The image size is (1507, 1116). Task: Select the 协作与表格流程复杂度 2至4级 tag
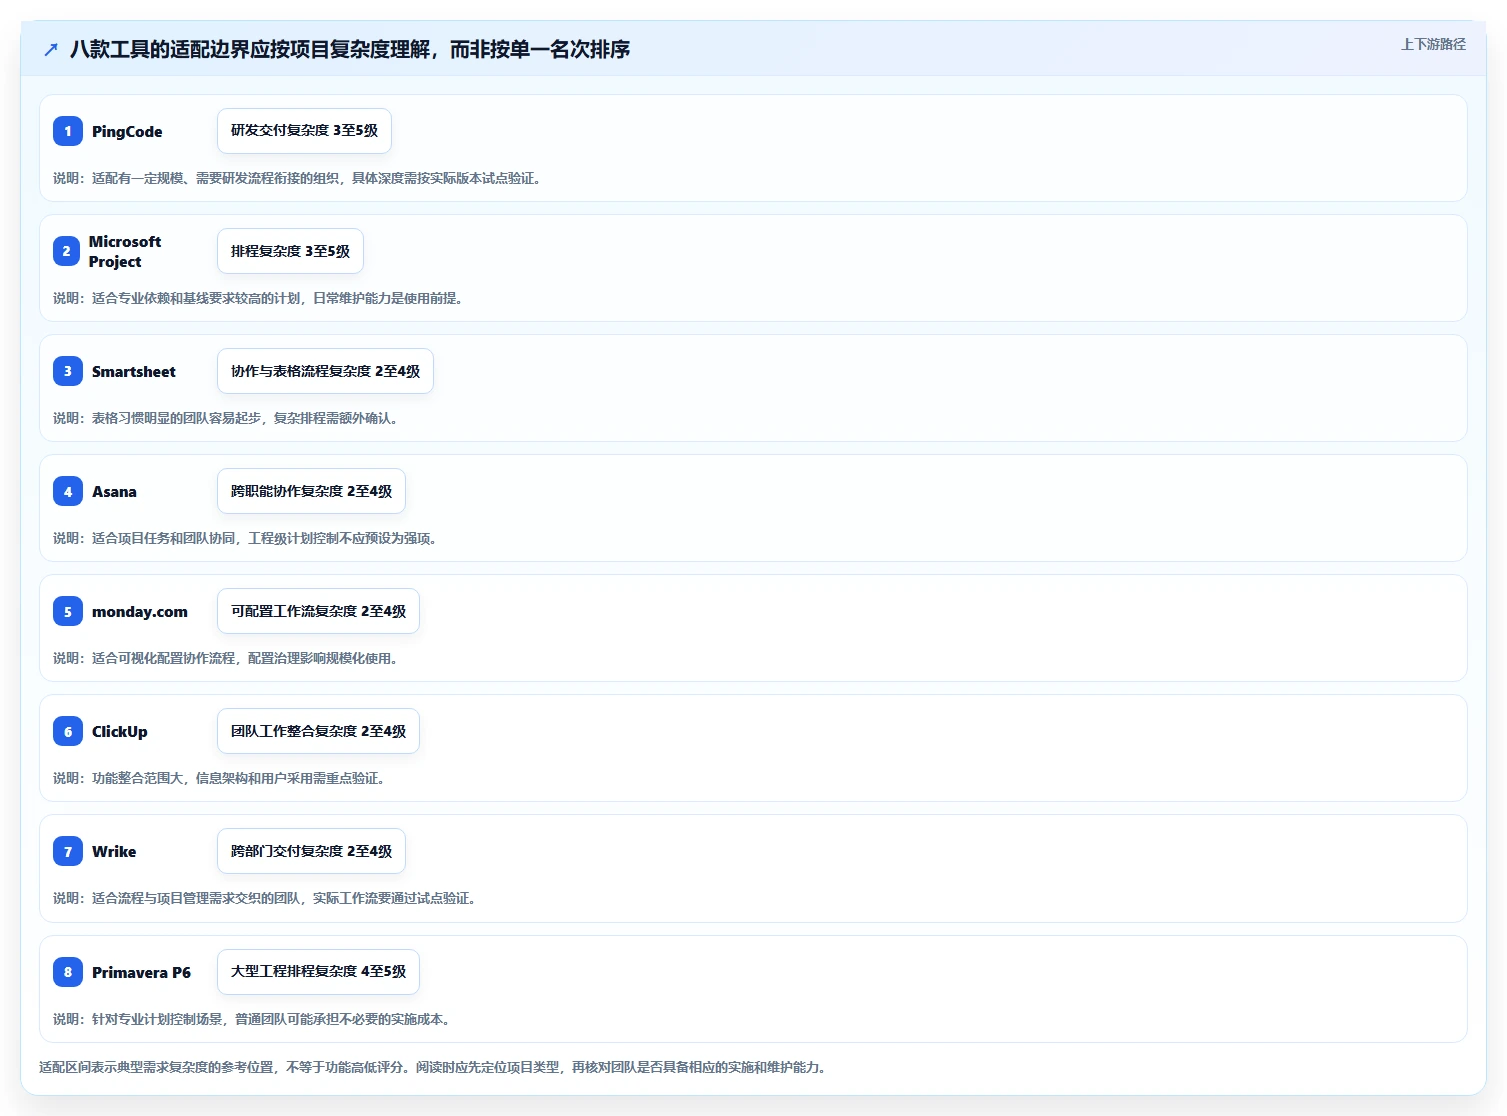pyautogui.click(x=325, y=371)
